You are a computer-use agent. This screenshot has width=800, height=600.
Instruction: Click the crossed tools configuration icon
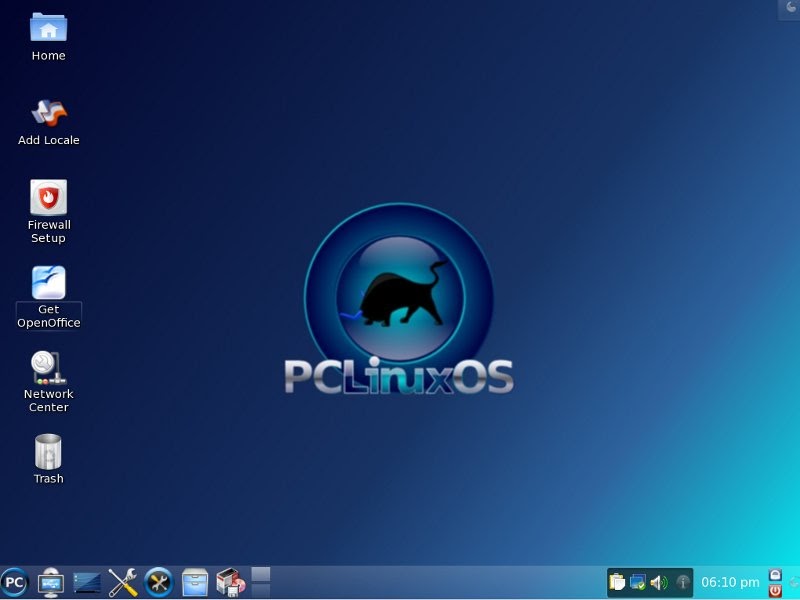121,581
